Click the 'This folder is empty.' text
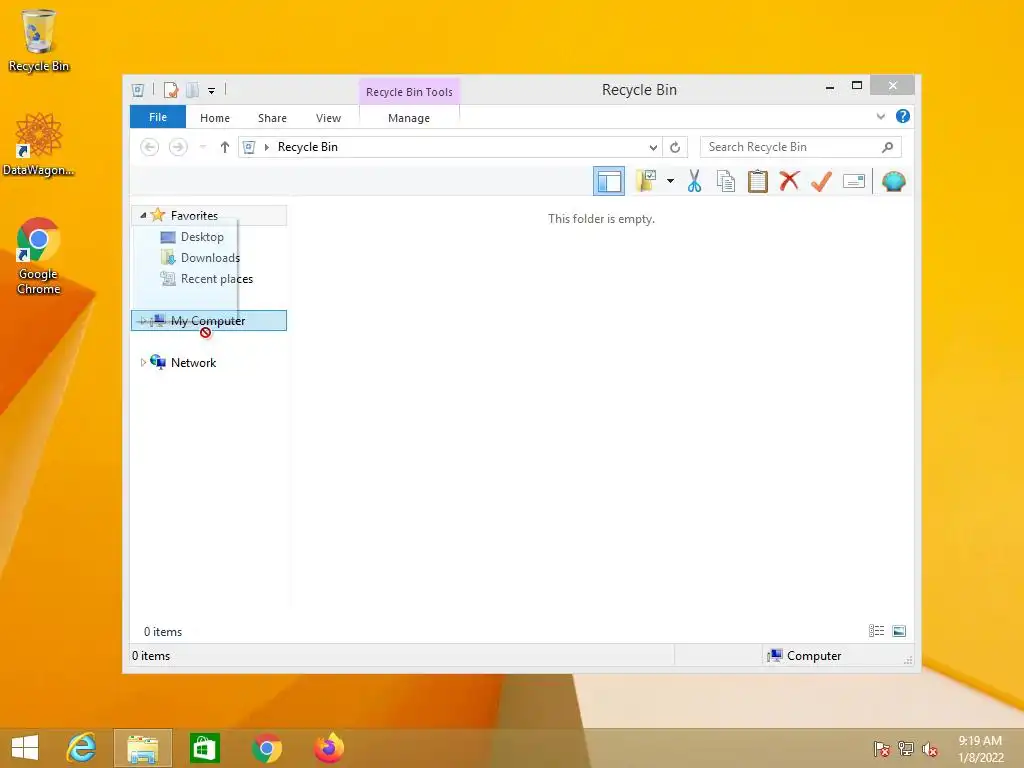Viewport: 1024px width, 768px height. point(601,219)
